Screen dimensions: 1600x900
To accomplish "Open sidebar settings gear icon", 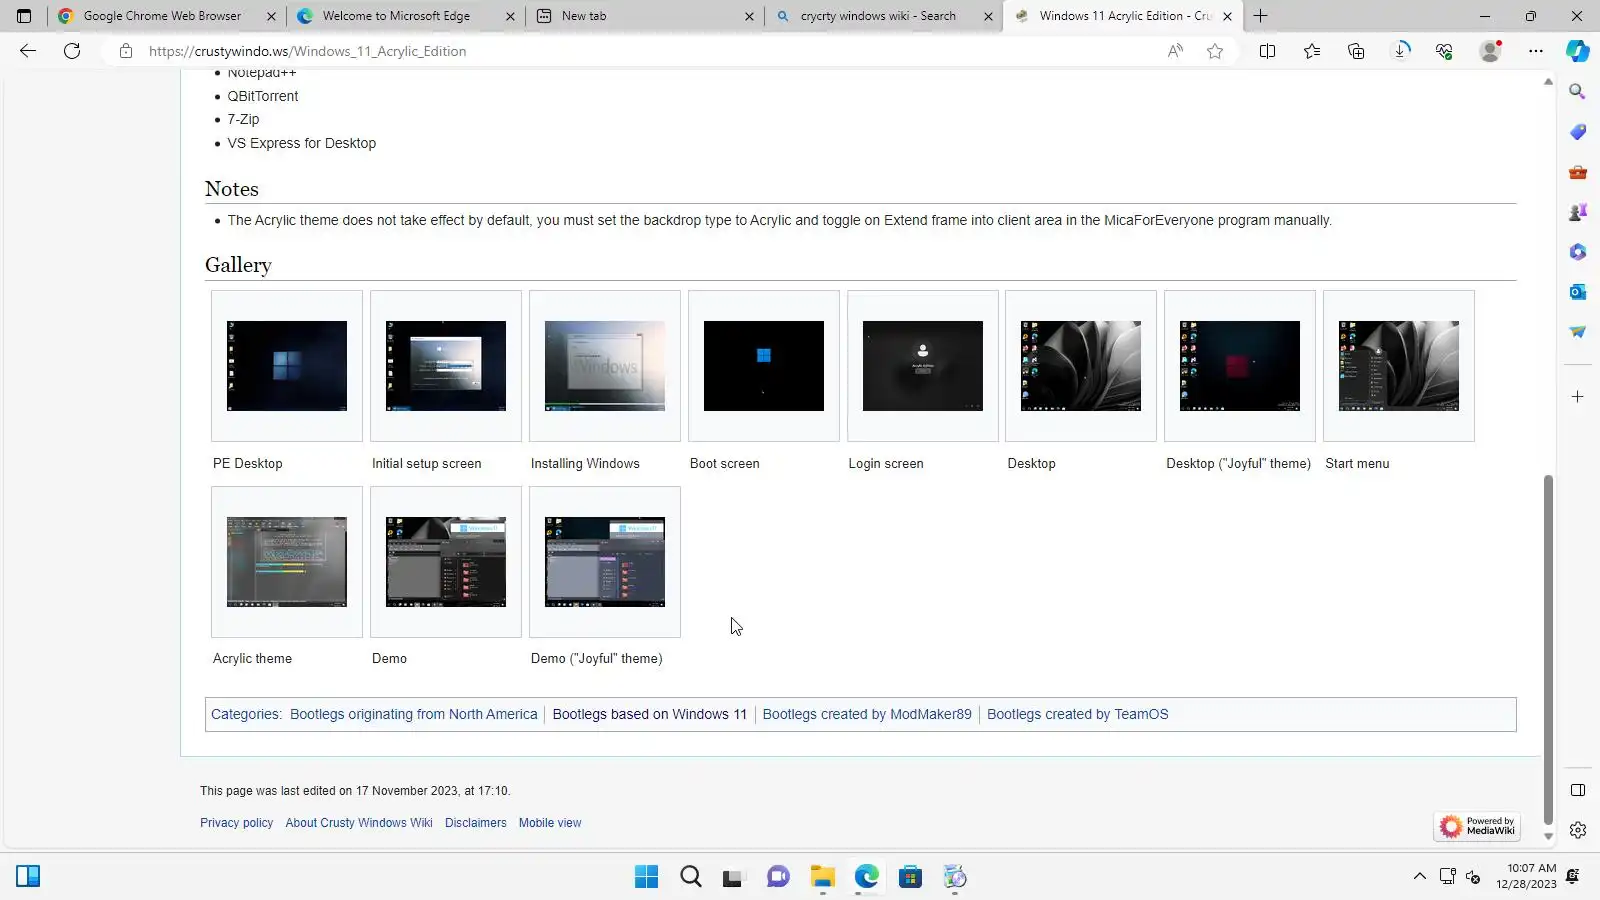I will tap(1577, 830).
